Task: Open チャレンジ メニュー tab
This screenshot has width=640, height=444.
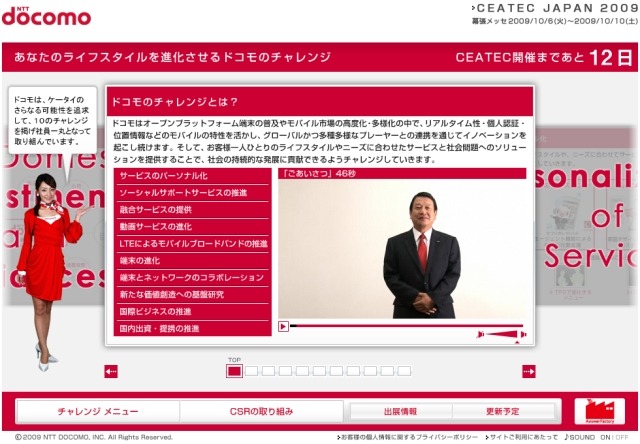Action: tap(98, 411)
